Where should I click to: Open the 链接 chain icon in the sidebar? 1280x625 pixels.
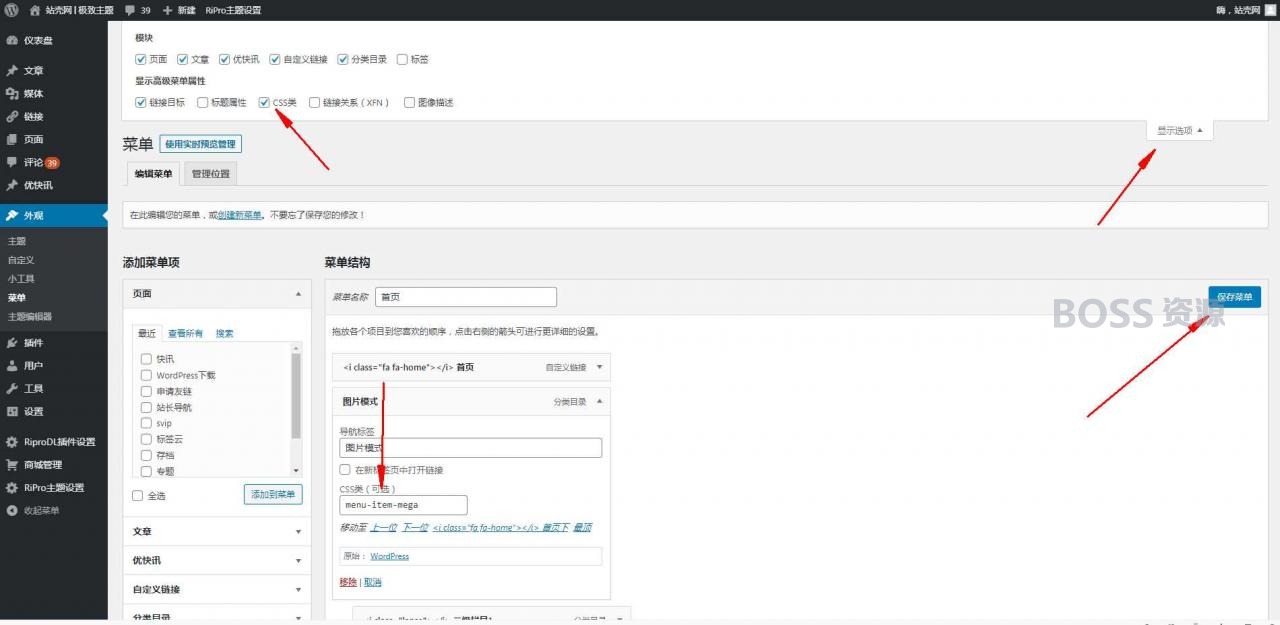click(x=12, y=117)
